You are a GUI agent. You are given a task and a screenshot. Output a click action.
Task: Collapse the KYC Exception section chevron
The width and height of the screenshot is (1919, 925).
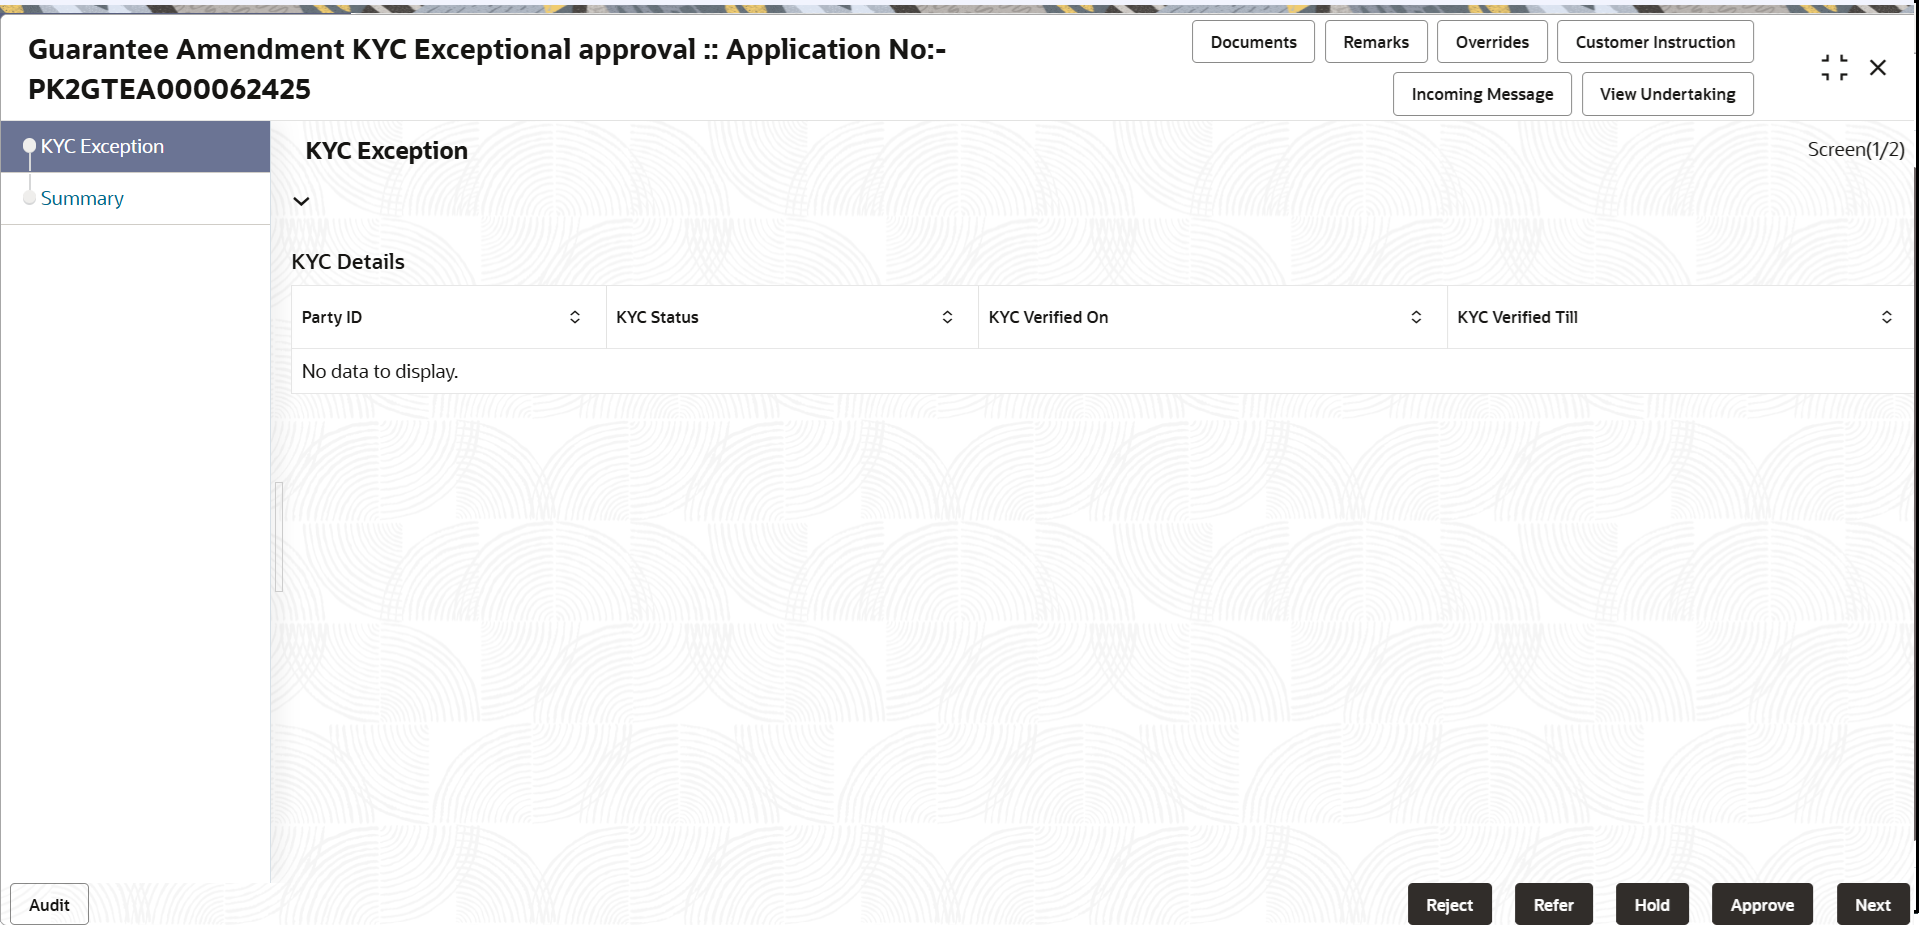[x=301, y=201]
